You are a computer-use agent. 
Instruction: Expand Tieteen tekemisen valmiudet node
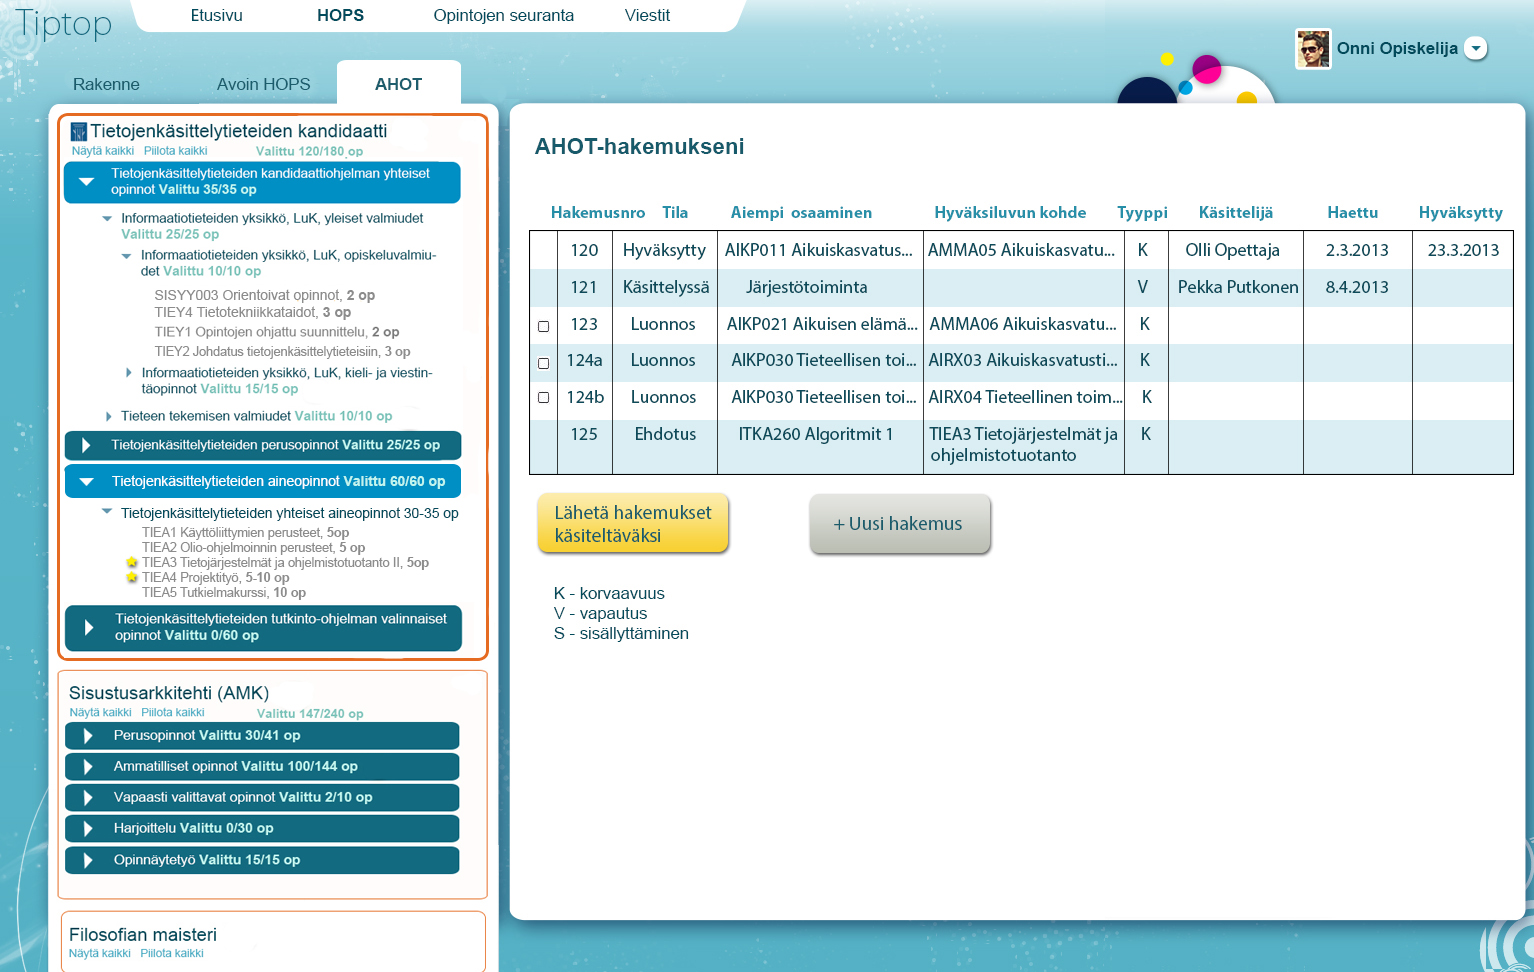[108, 416]
